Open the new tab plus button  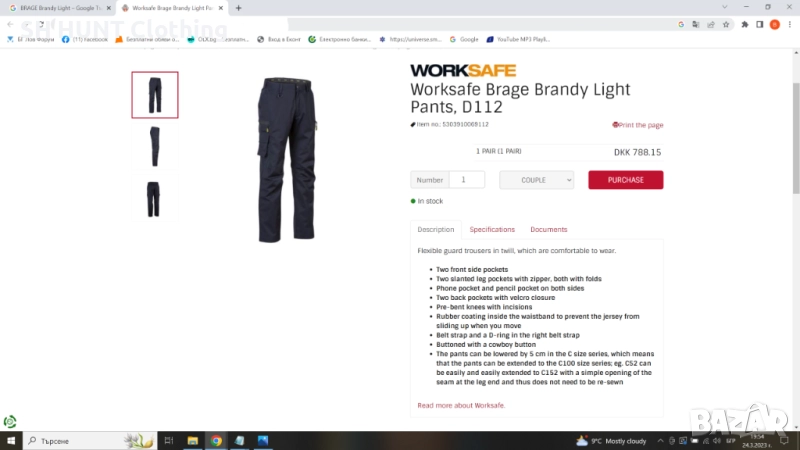[238, 8]
